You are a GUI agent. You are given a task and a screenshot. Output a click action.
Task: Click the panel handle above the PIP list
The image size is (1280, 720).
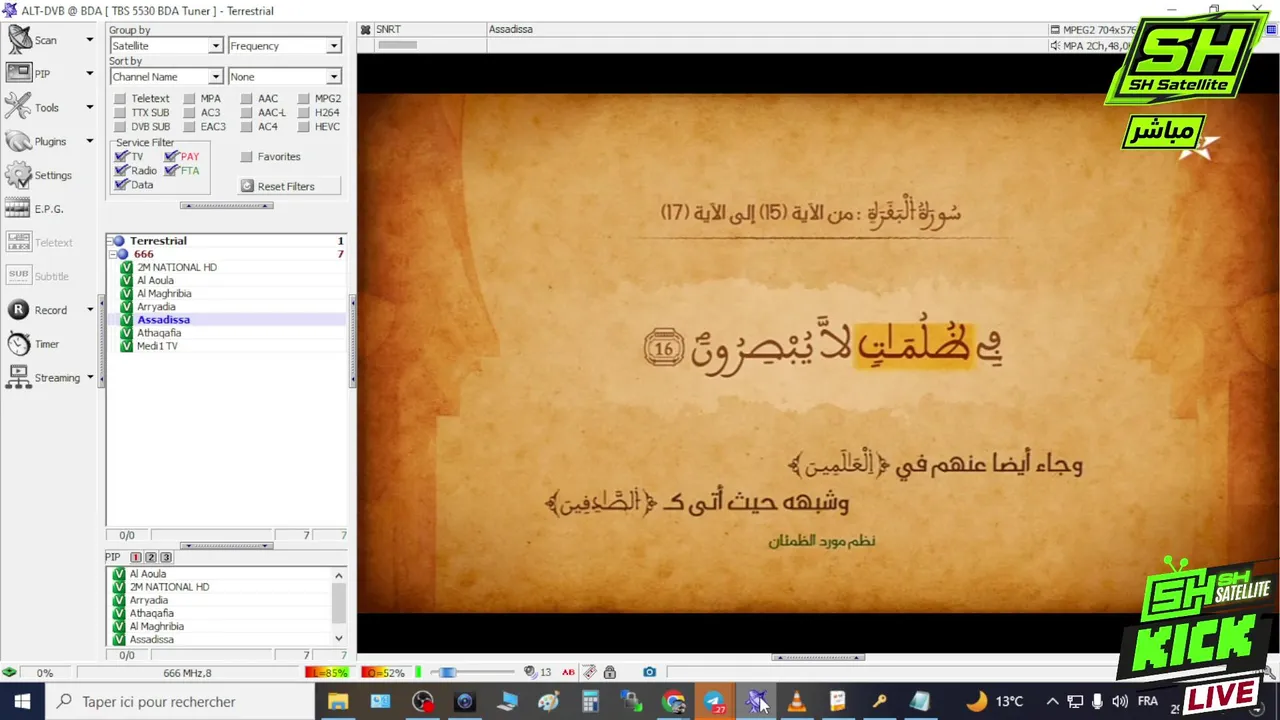[x=226, y=546]
